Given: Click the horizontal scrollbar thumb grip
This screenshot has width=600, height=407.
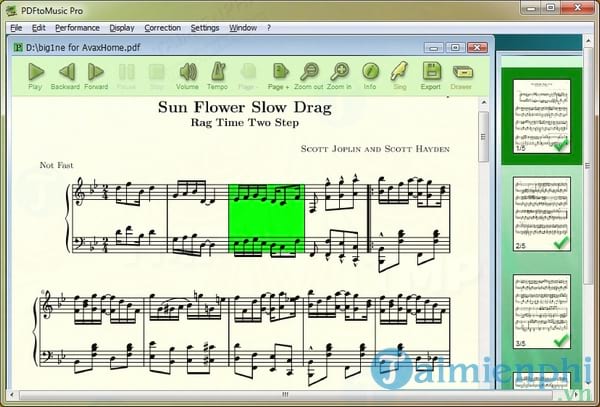Looking at the screenshot, I should click(285, 394).
